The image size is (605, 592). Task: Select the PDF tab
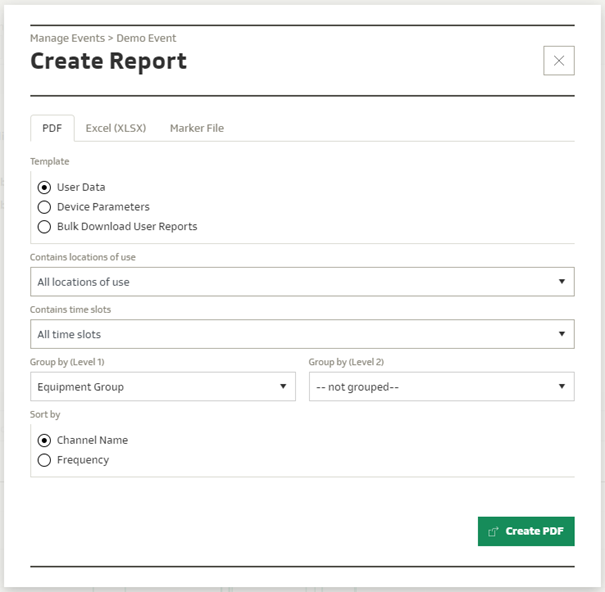point(51,128)
